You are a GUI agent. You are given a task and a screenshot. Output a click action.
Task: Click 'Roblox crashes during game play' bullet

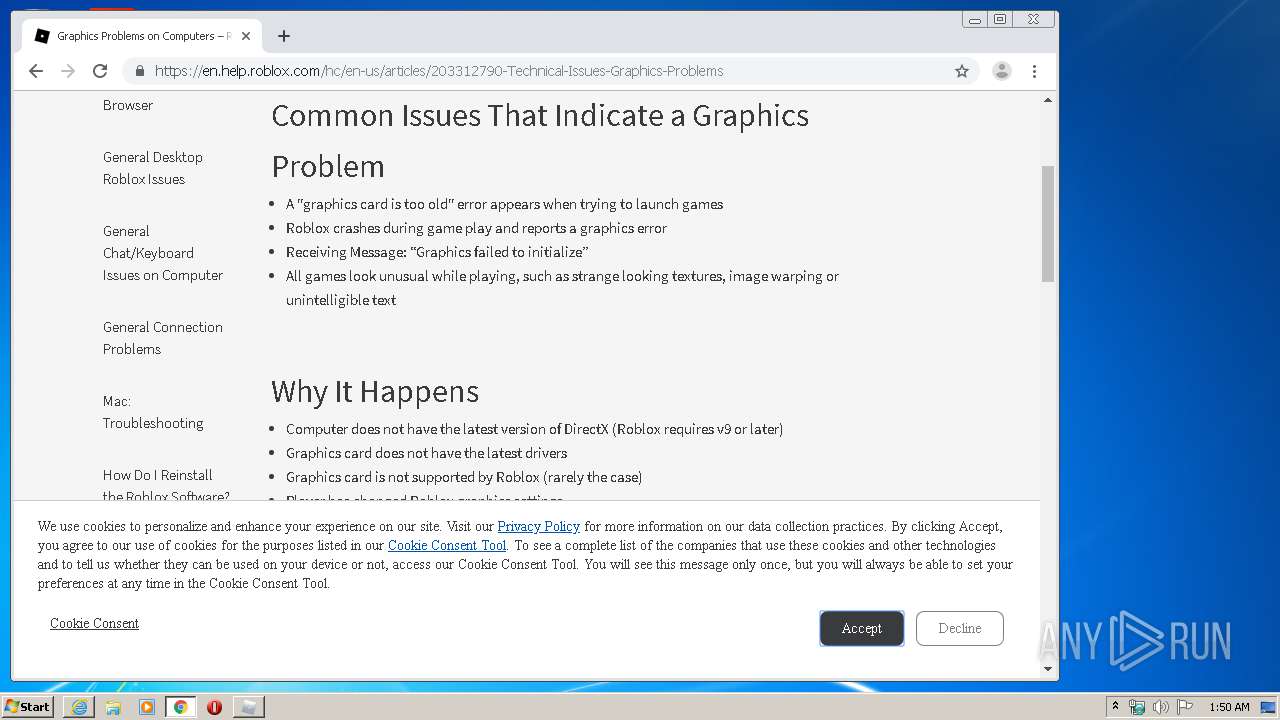[476, 228]
